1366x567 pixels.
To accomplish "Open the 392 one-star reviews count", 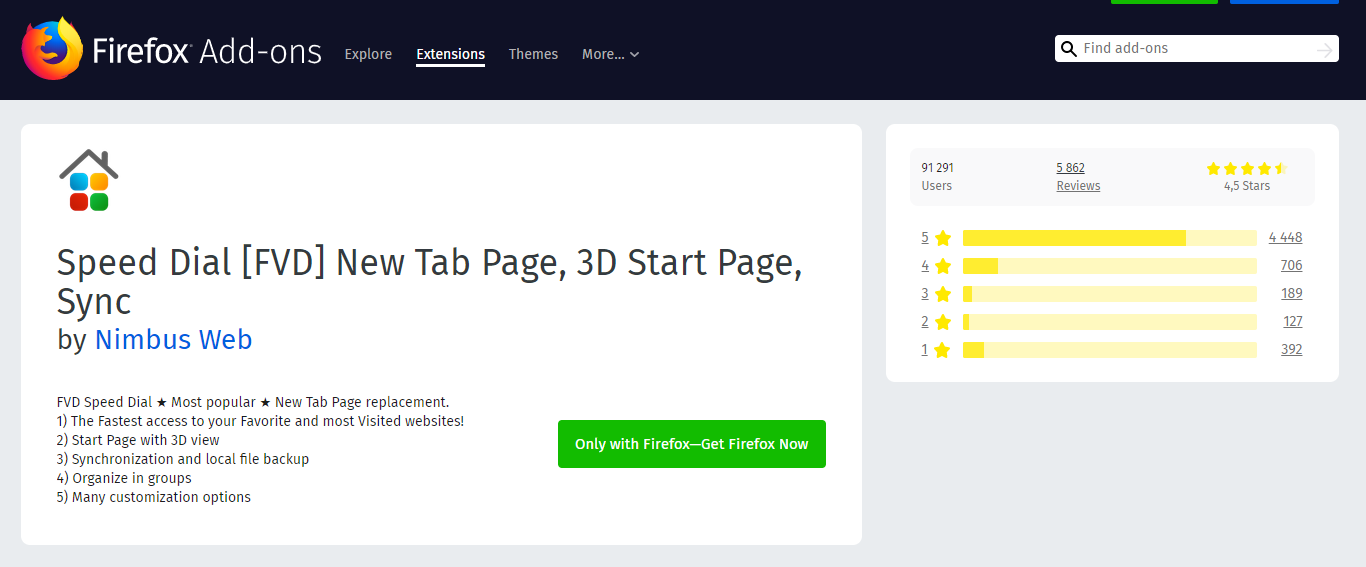I will [x=1291, y=350].
